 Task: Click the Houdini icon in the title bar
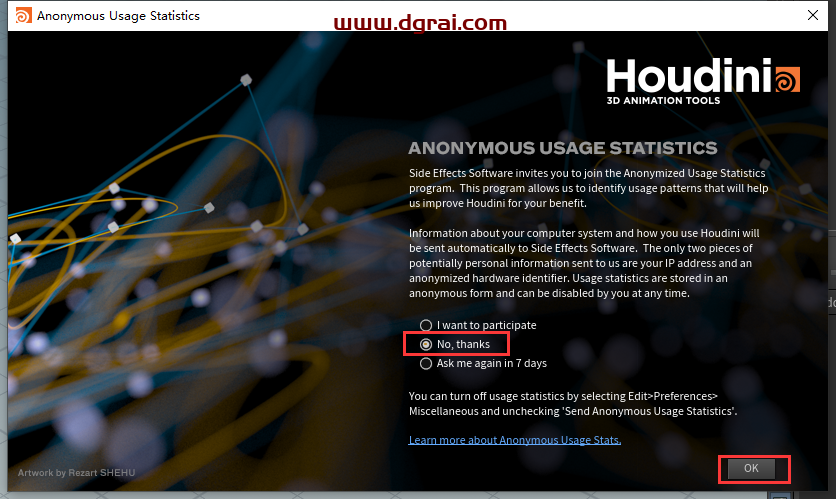click(x=23, y=15)
